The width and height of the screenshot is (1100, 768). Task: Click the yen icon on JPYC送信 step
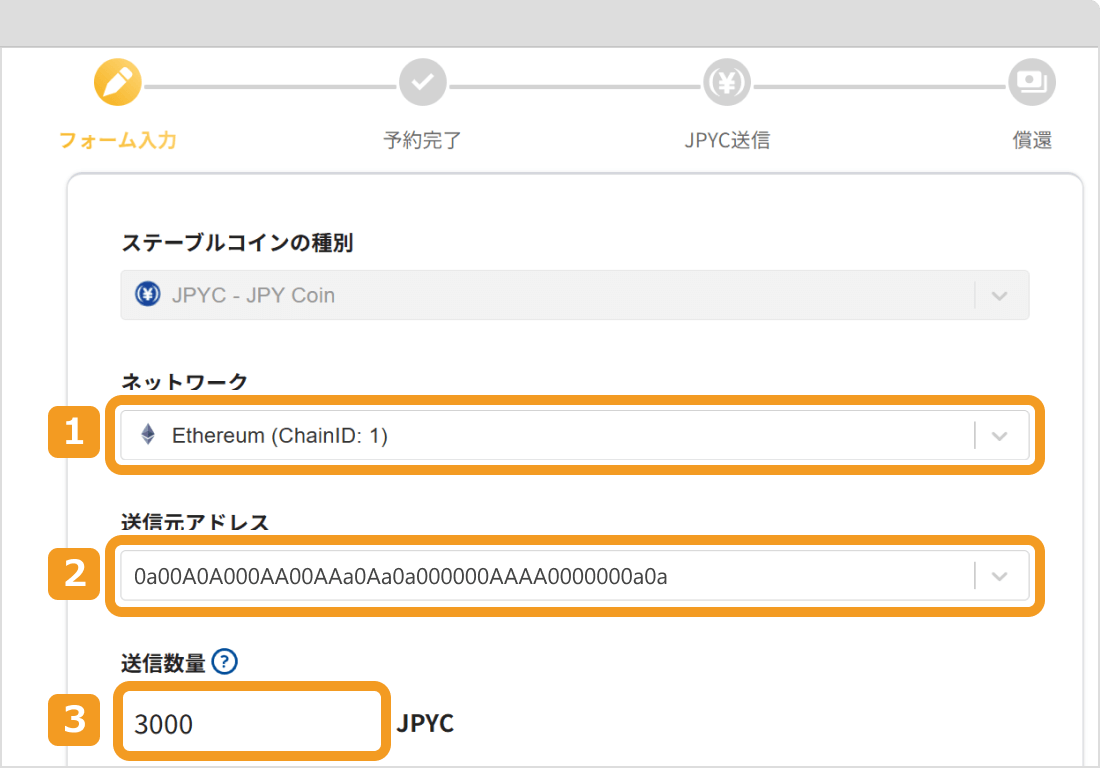(727, 82)
